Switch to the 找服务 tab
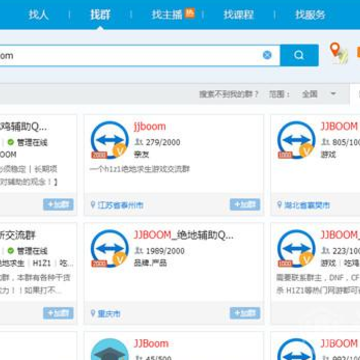The image size is (360, 360). (310, 15)
